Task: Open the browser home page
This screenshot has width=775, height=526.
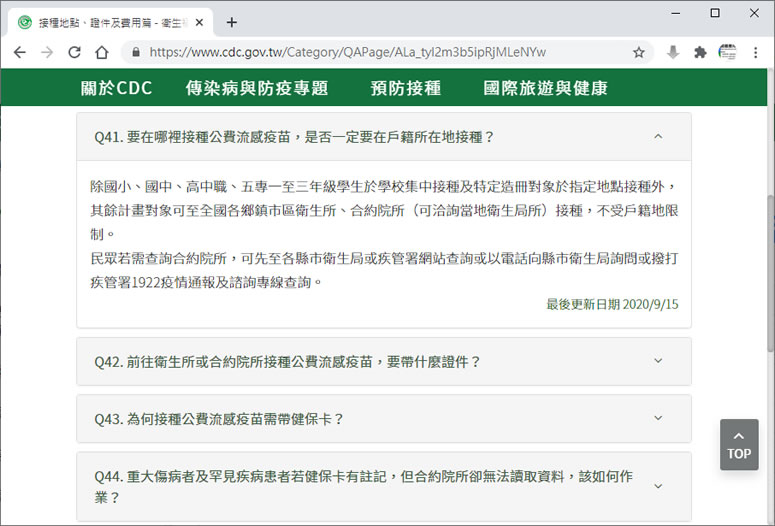Action: (x=102, y=52)
